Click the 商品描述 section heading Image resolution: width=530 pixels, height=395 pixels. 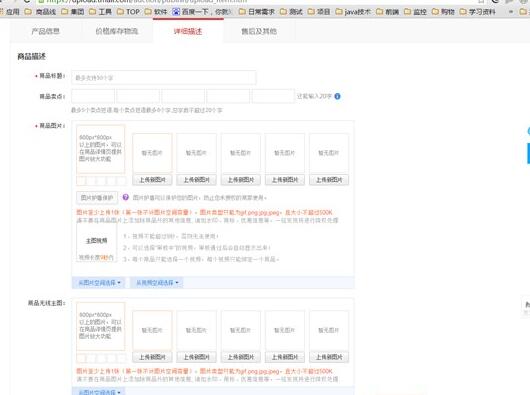31,56
